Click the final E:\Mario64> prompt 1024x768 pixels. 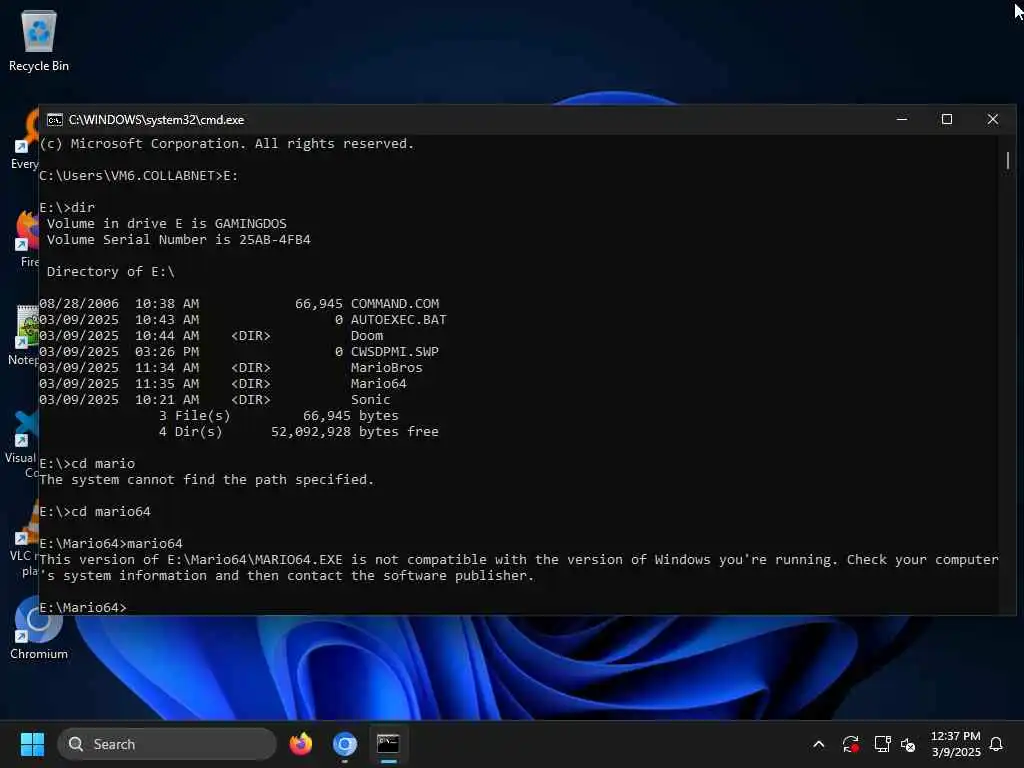pyautogui.click(x=83, y=608)
